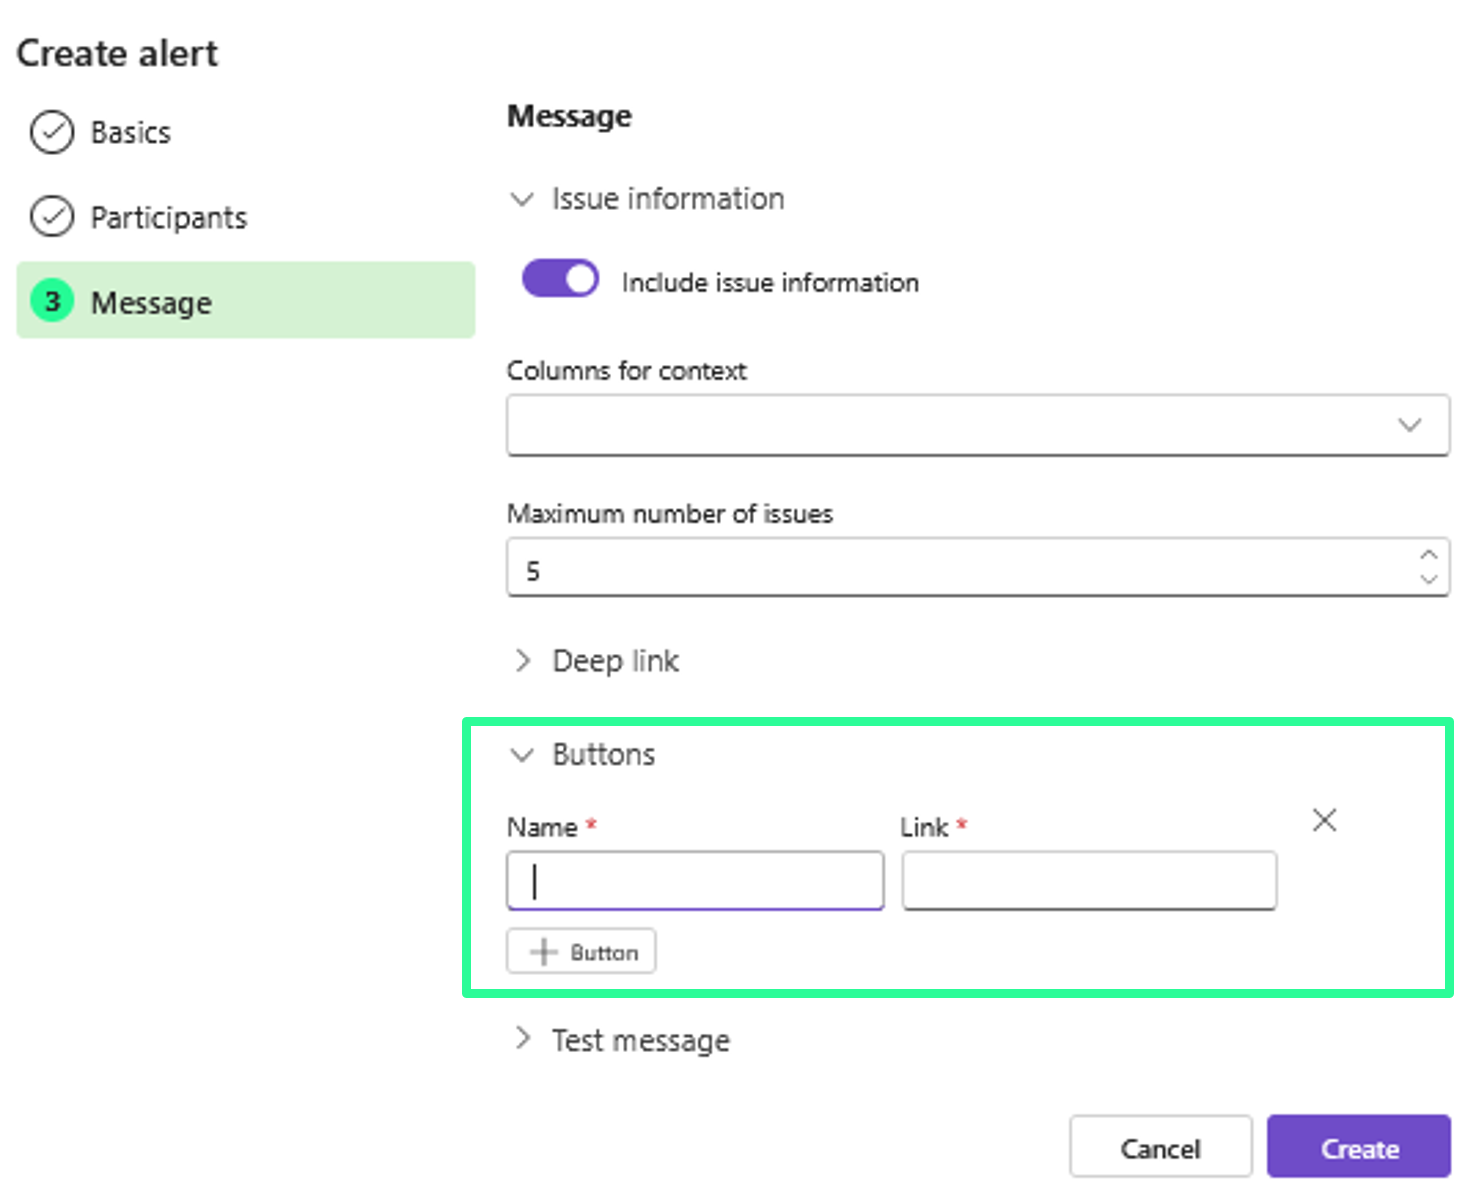Click into the button Link field
This screenshot has width=1476, height=1197.
pyautogui.click(x=1089, y=881)
